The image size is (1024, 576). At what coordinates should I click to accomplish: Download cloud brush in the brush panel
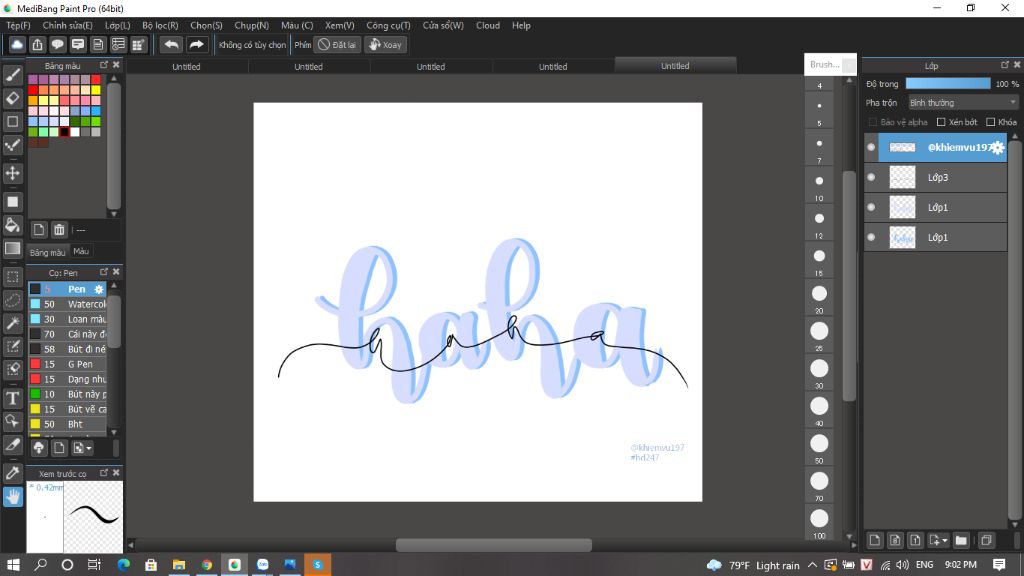click(39, 448)
